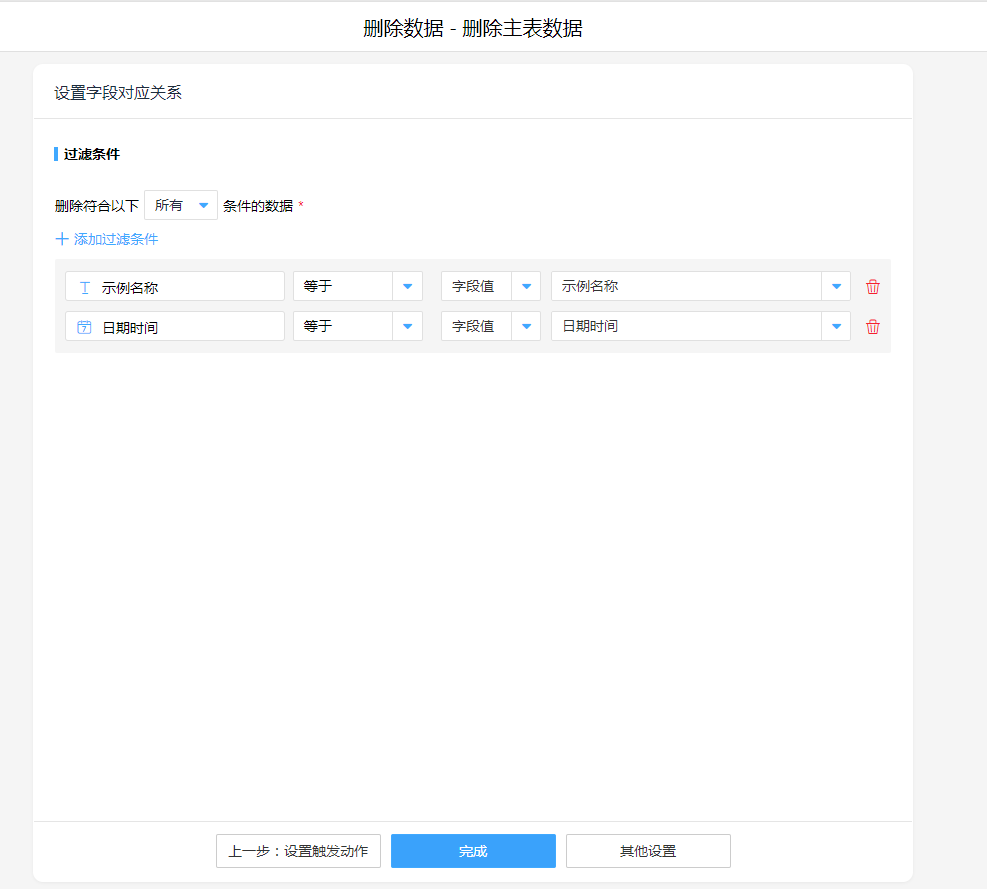The height and width of the screenshot is (889, 987).
Task: Select the 示例名称 left field box
Action: [x=175, y=286]
